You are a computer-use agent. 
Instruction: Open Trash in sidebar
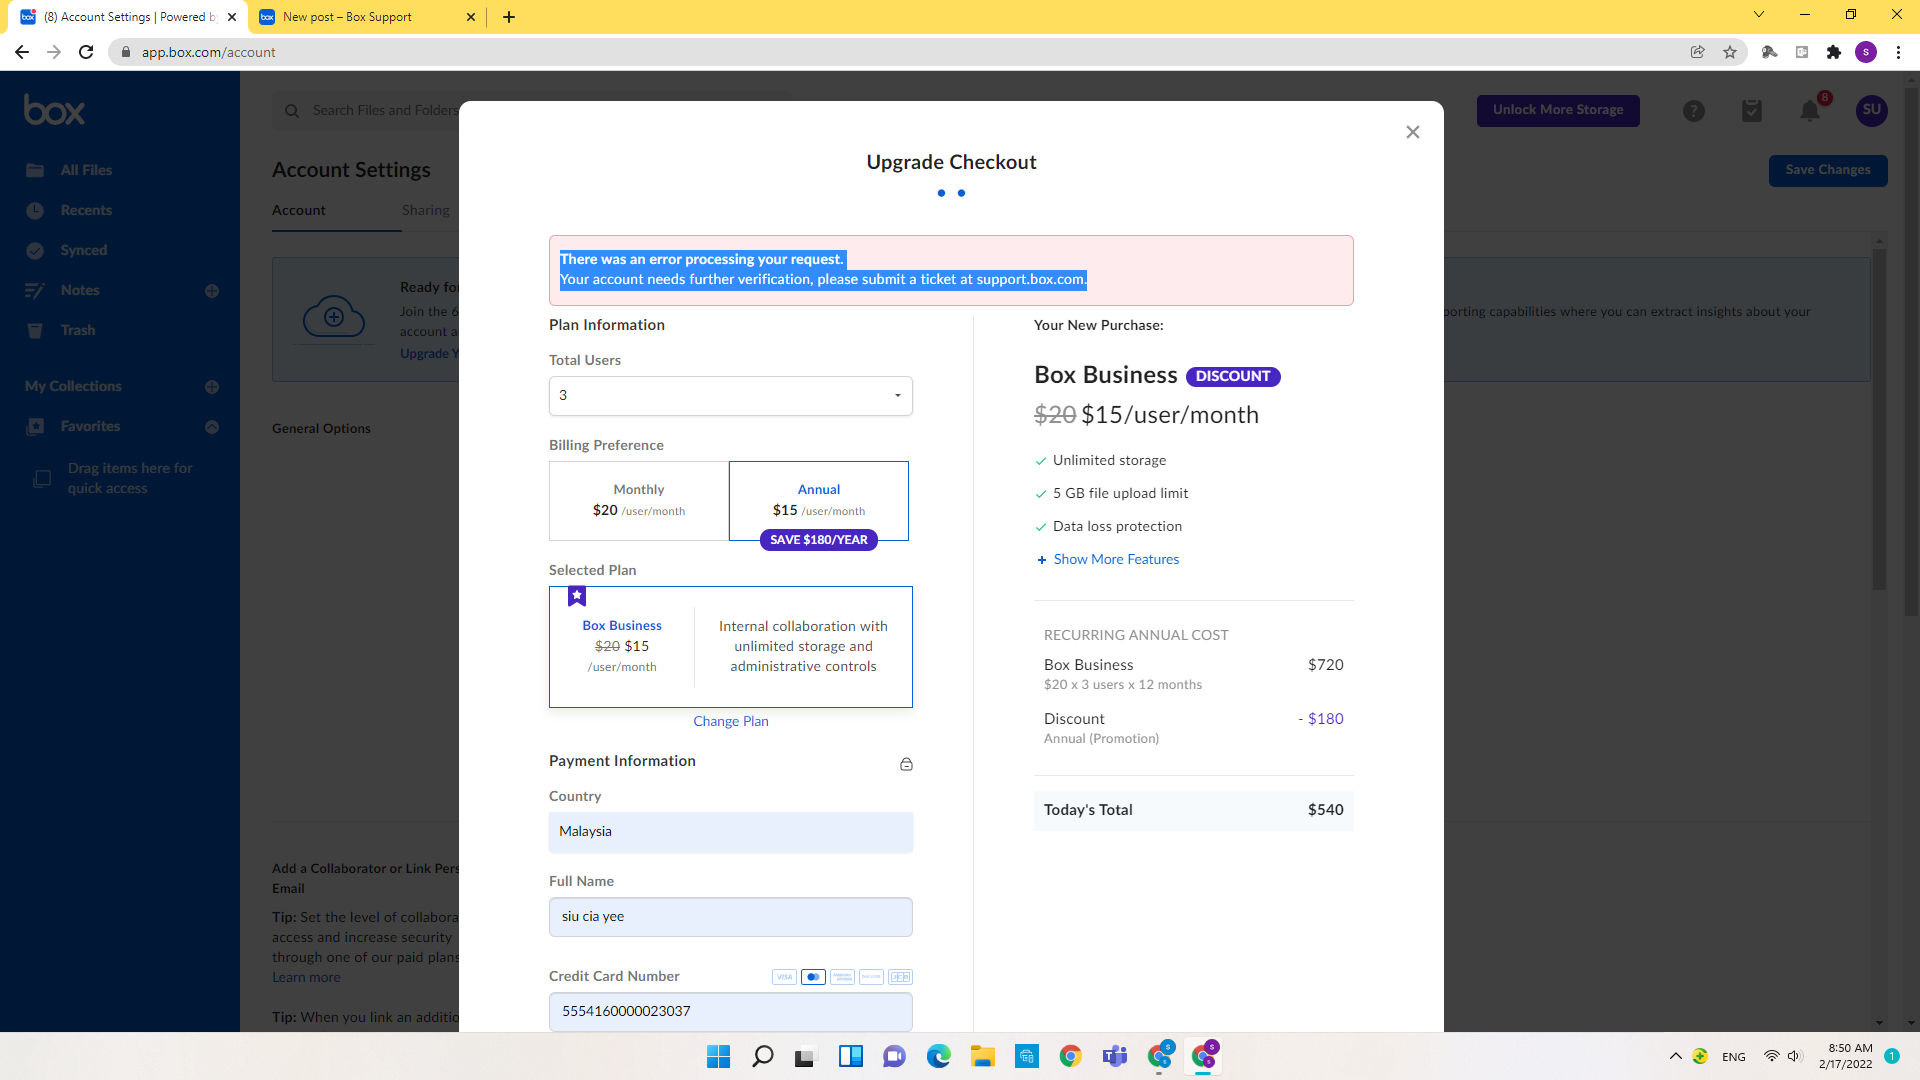click(78, 330)
